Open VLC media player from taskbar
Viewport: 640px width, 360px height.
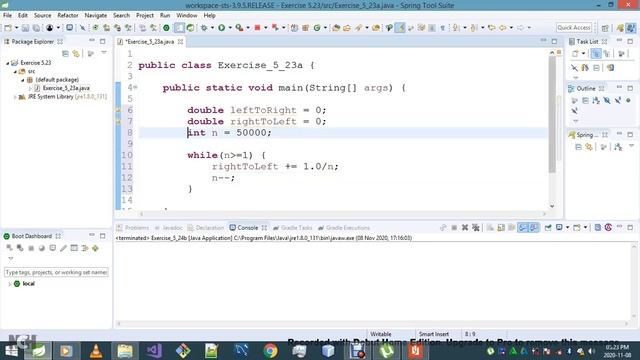[96, 351]
